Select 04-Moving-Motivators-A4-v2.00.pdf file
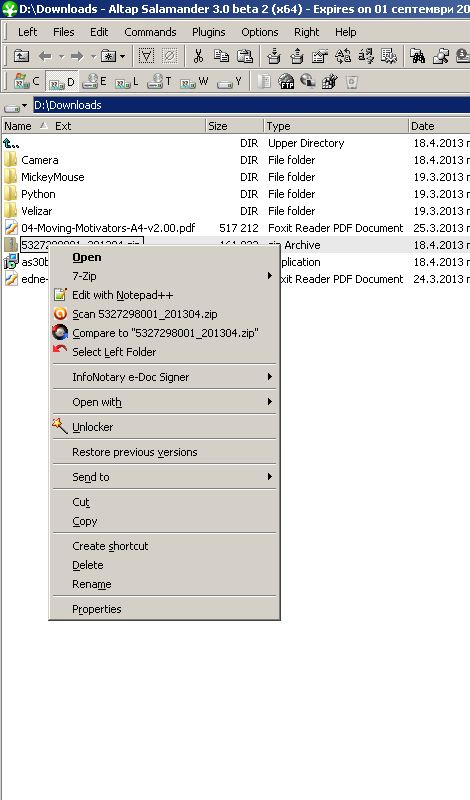Image resolution: width=470 pixels, height=800 pixels. coord(108,228)
